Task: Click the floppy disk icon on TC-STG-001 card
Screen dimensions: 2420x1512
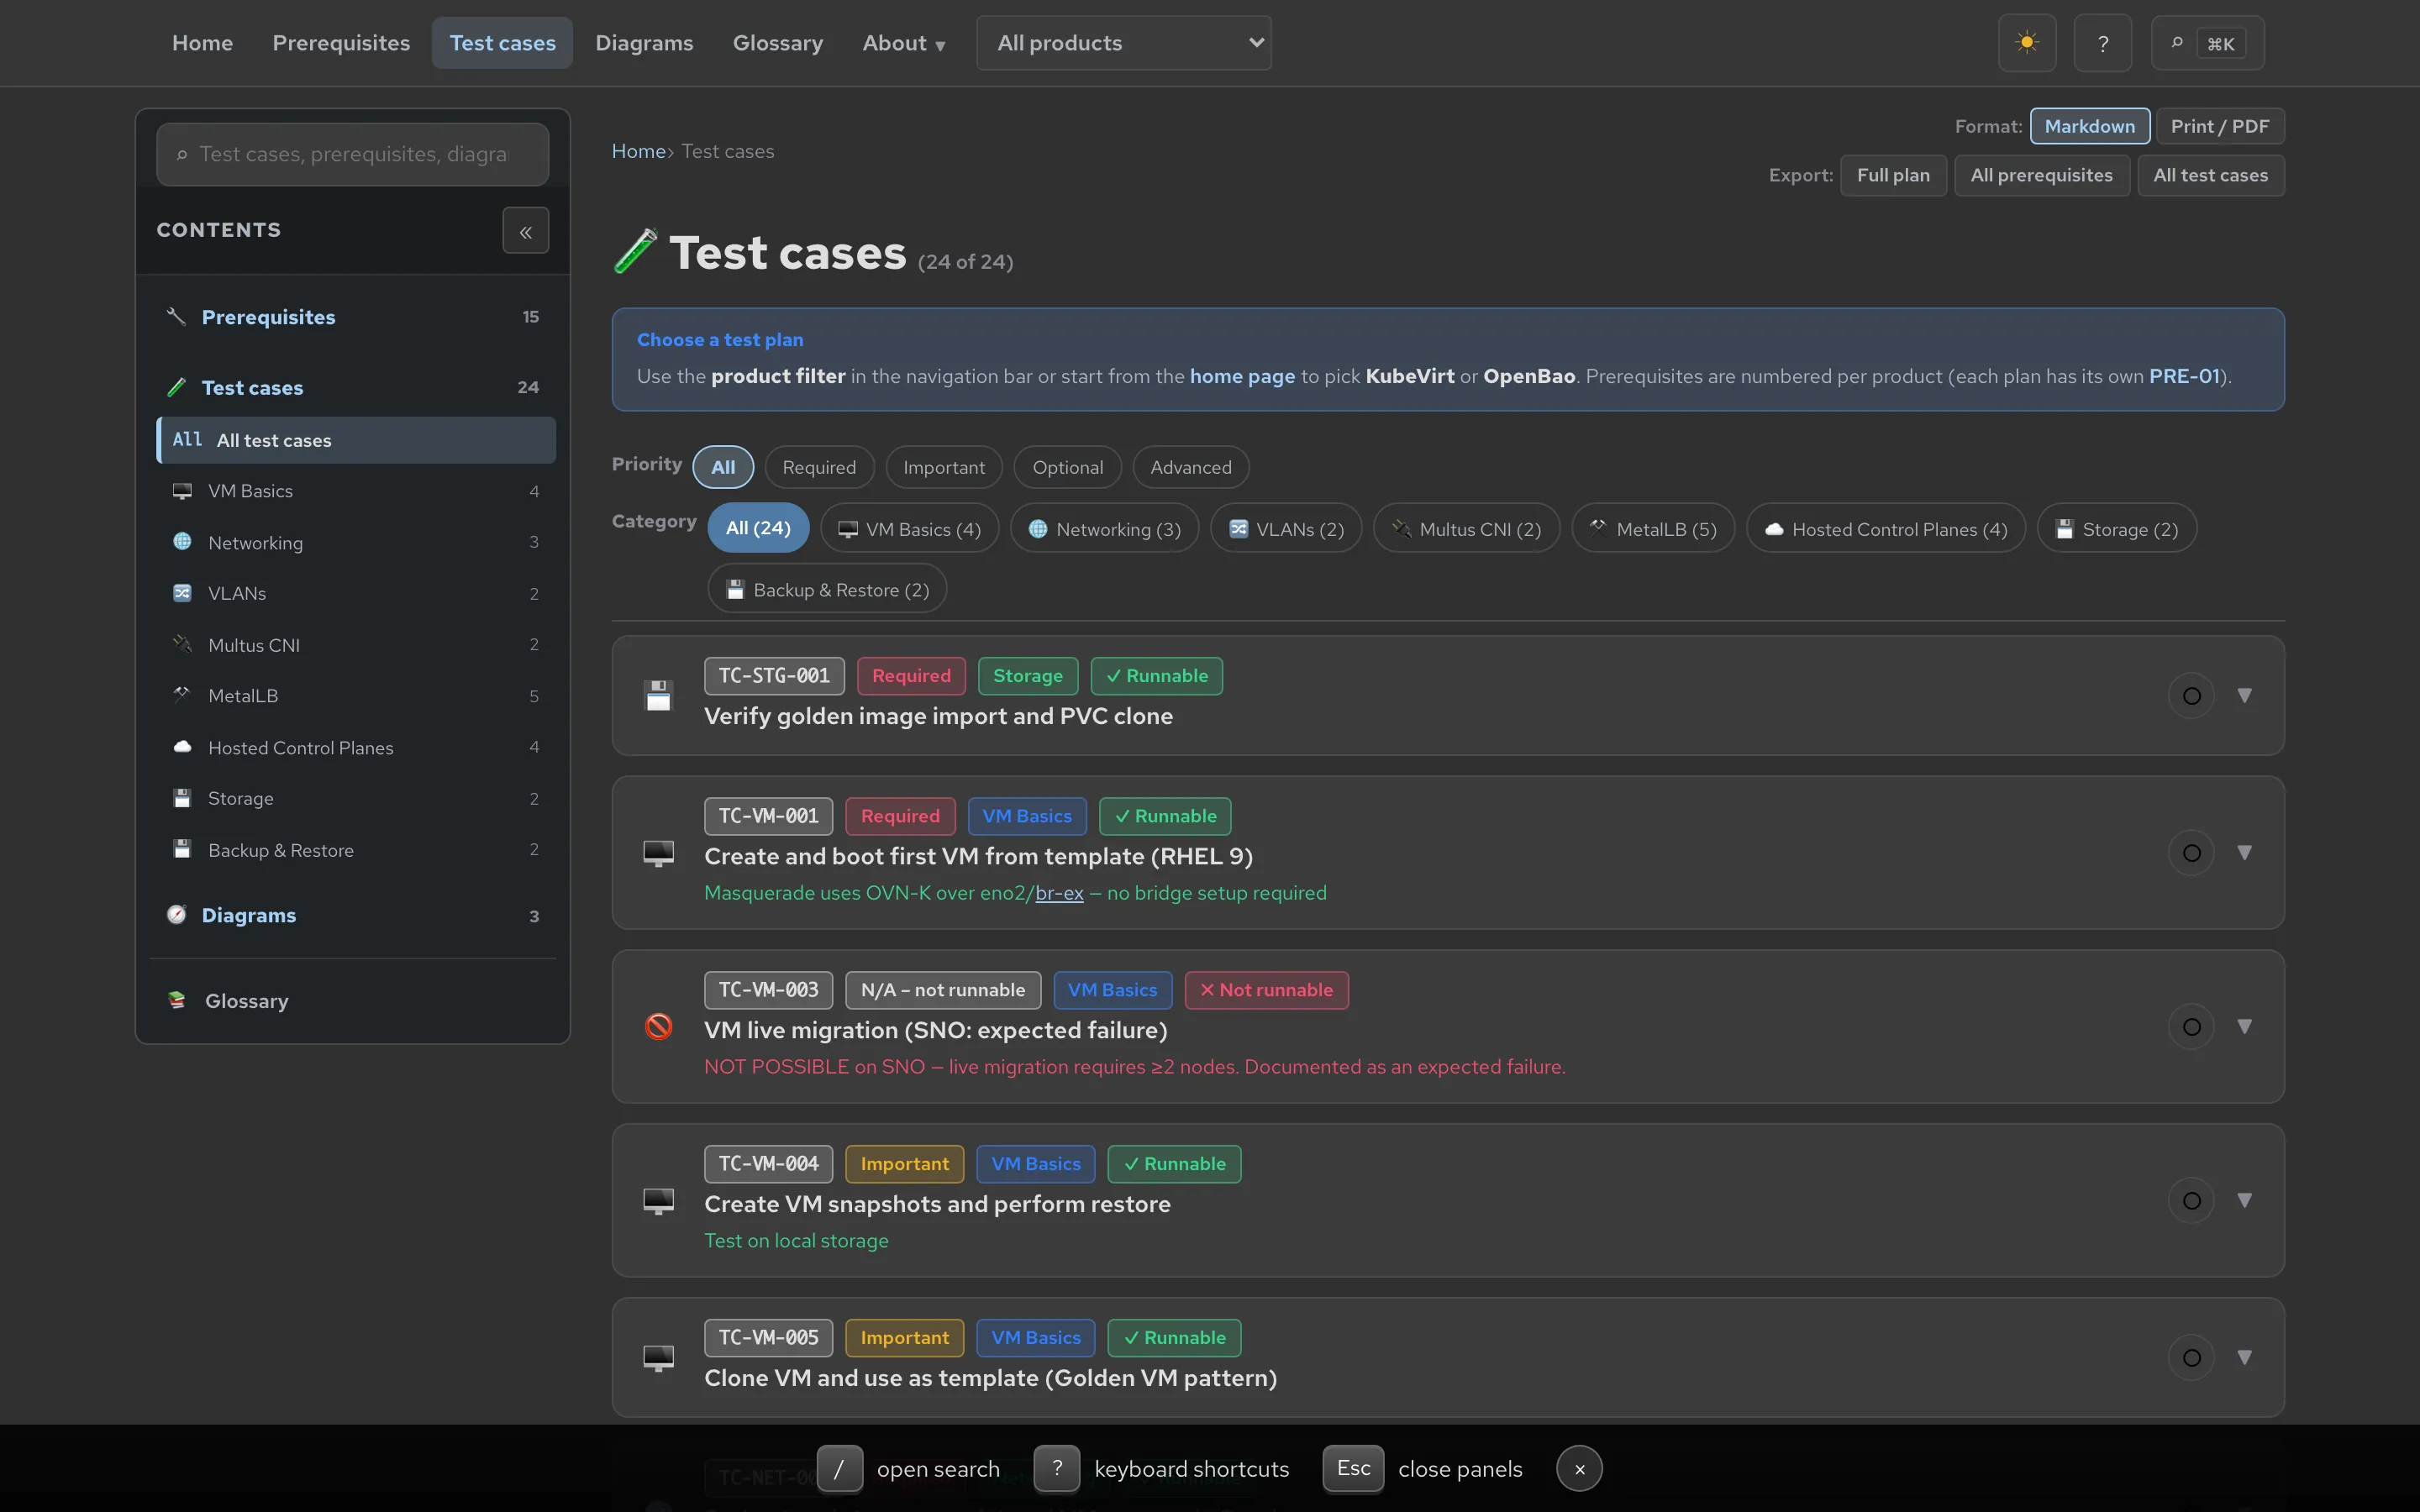Action: (x=658, y=695)
